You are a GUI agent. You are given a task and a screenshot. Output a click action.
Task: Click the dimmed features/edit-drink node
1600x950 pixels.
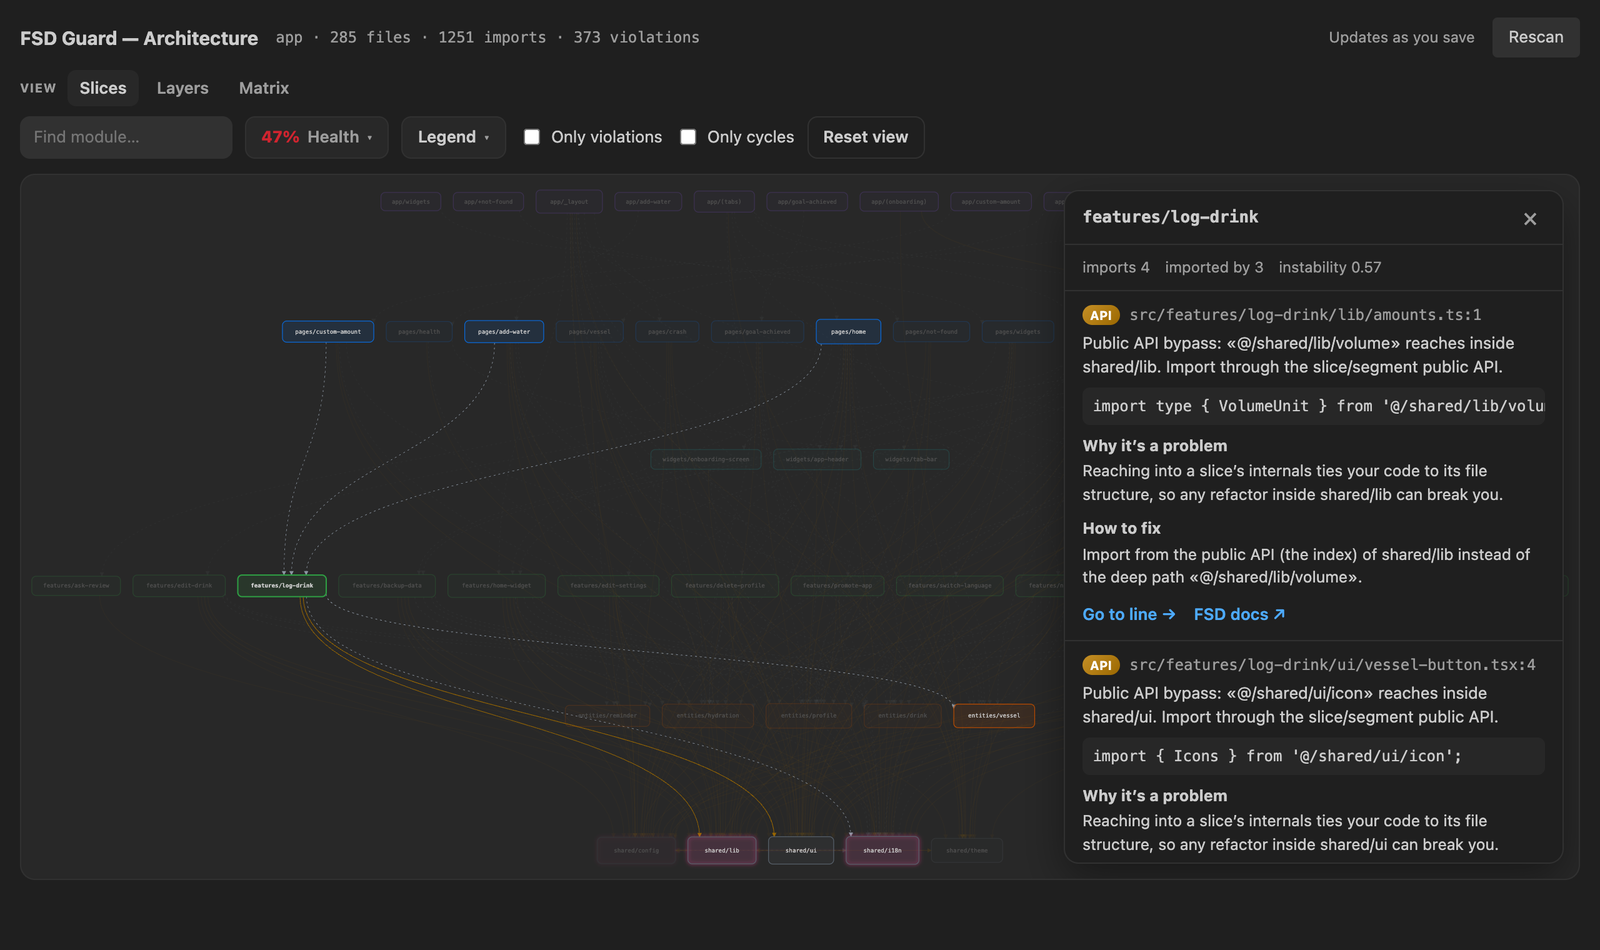[179, 585]
